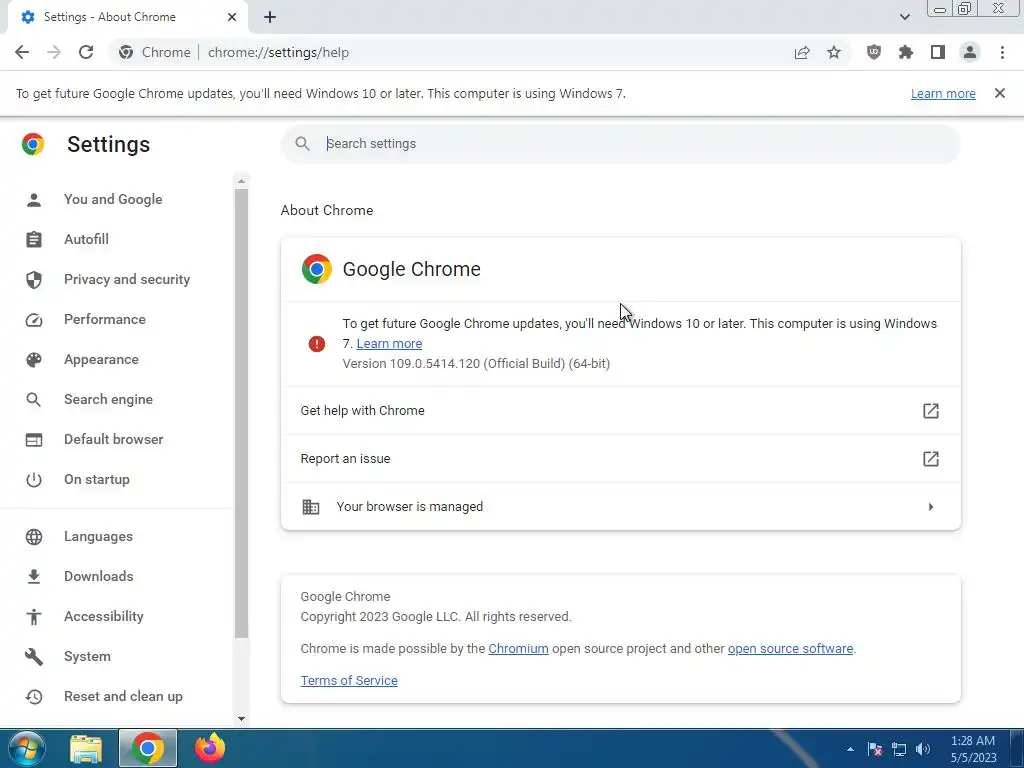Click the red error icon beside version text

pos(317,344)
